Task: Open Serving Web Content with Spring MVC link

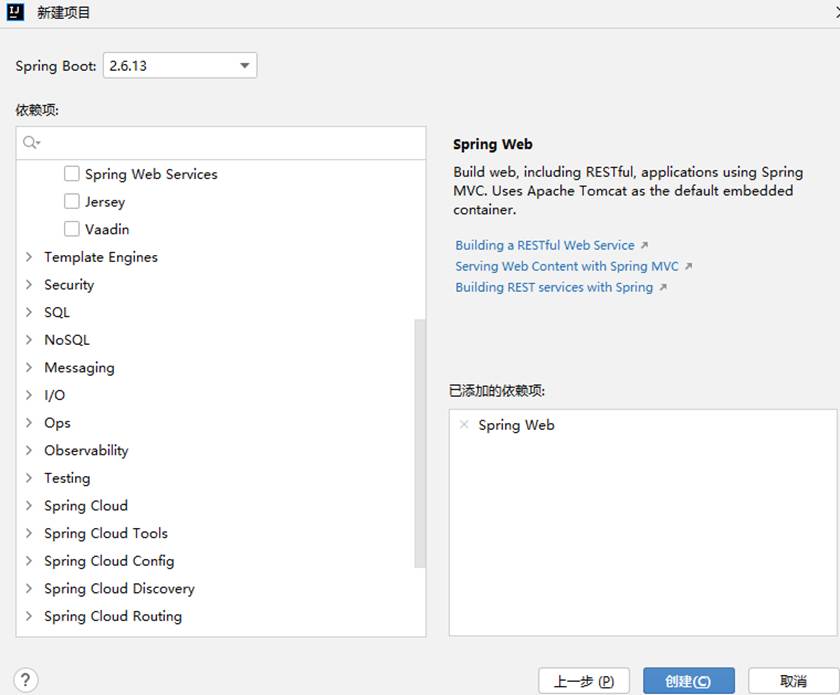Action: pos(567,266)
